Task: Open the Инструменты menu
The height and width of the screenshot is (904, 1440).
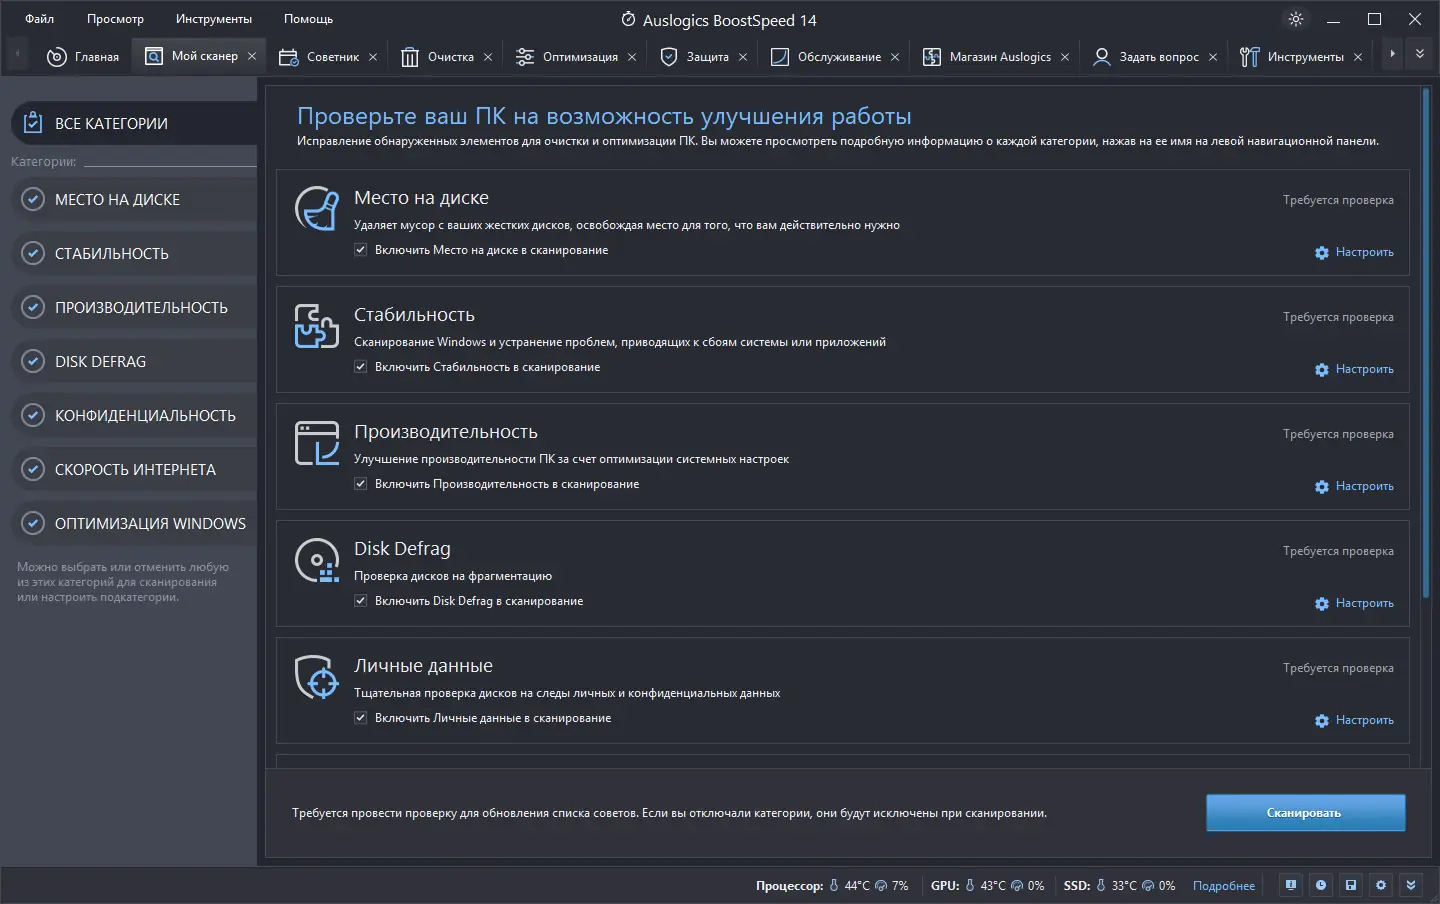Action: tap(213, 18)
